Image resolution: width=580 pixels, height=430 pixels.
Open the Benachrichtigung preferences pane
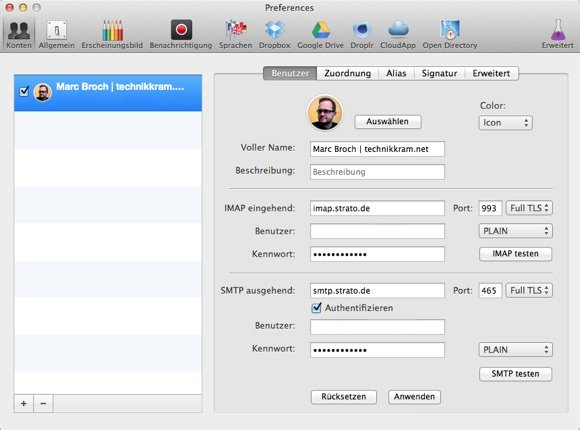coord(181,35)
